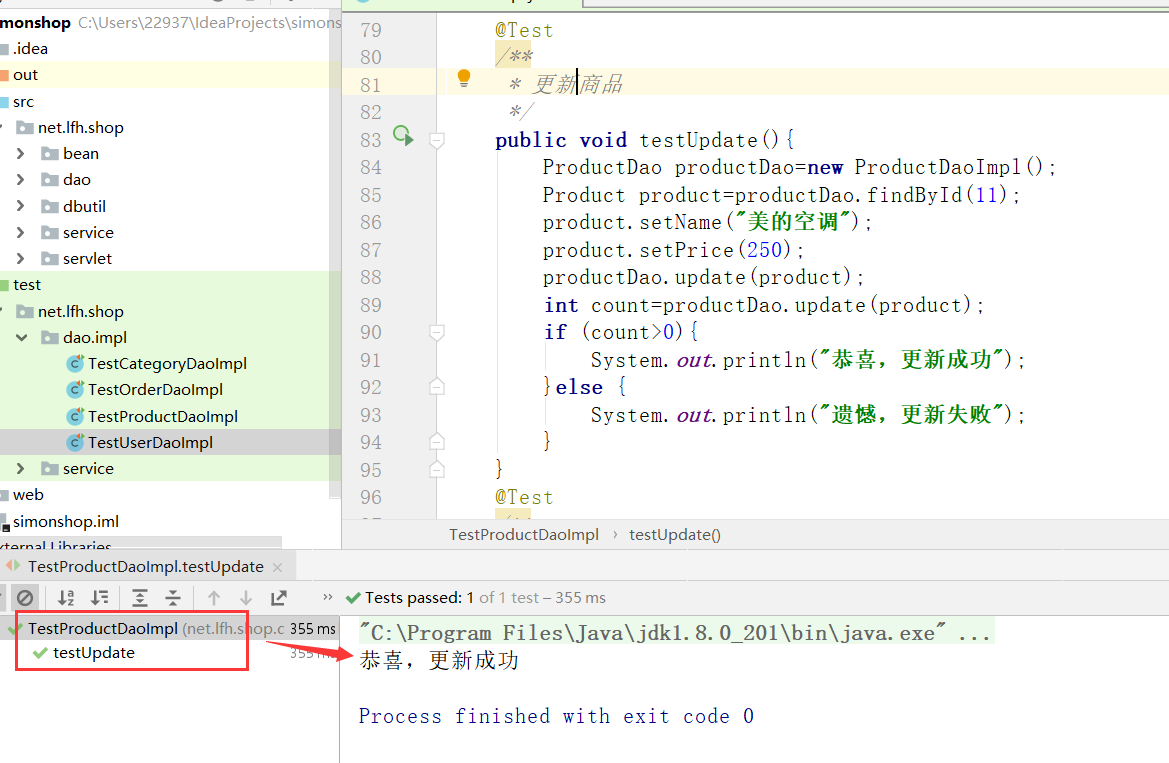Expand the servlet package folder
This screenshot has width=1169, height=763.
20,259
